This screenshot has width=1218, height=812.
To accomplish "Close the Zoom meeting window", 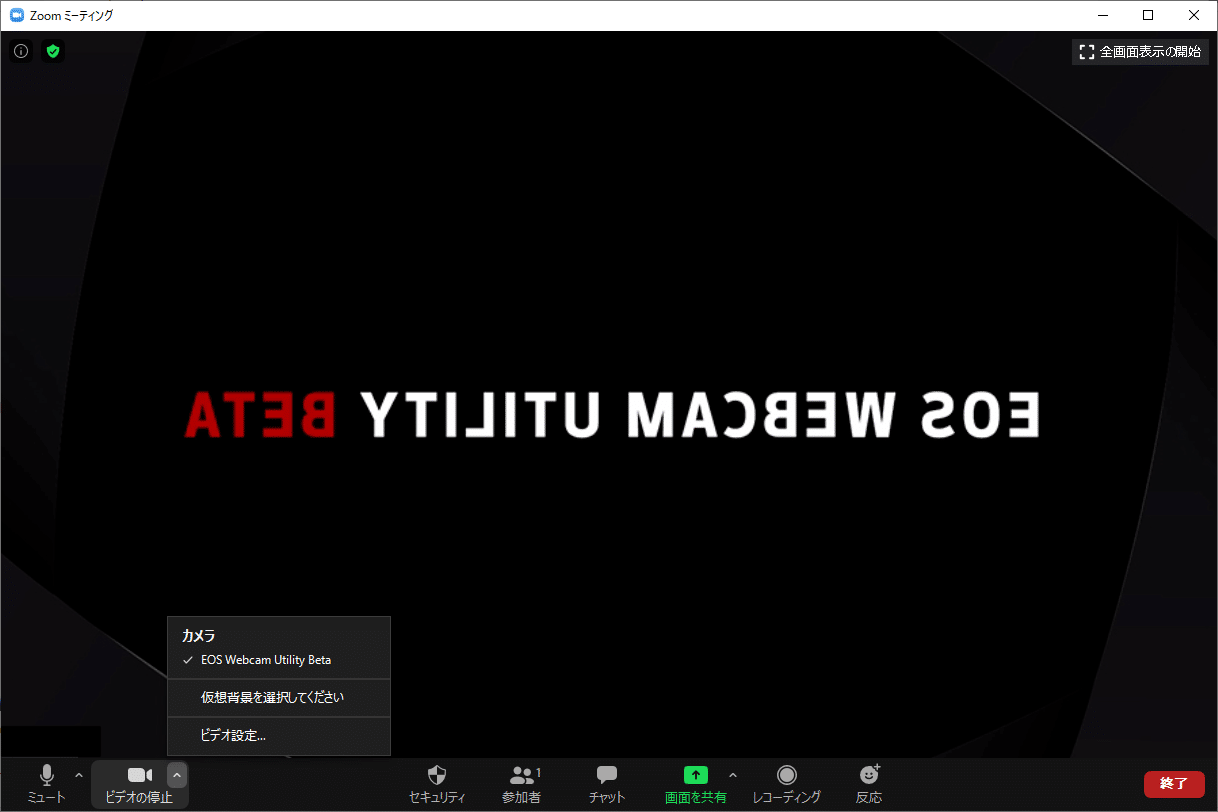I will 1194,15.
